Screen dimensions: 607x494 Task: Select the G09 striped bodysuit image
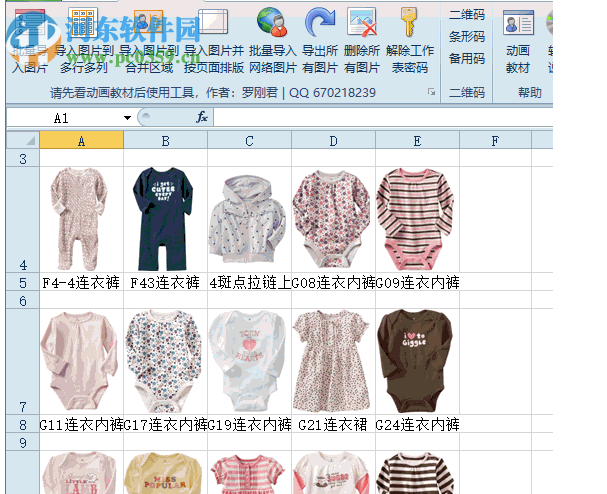(x=415, y=219)
